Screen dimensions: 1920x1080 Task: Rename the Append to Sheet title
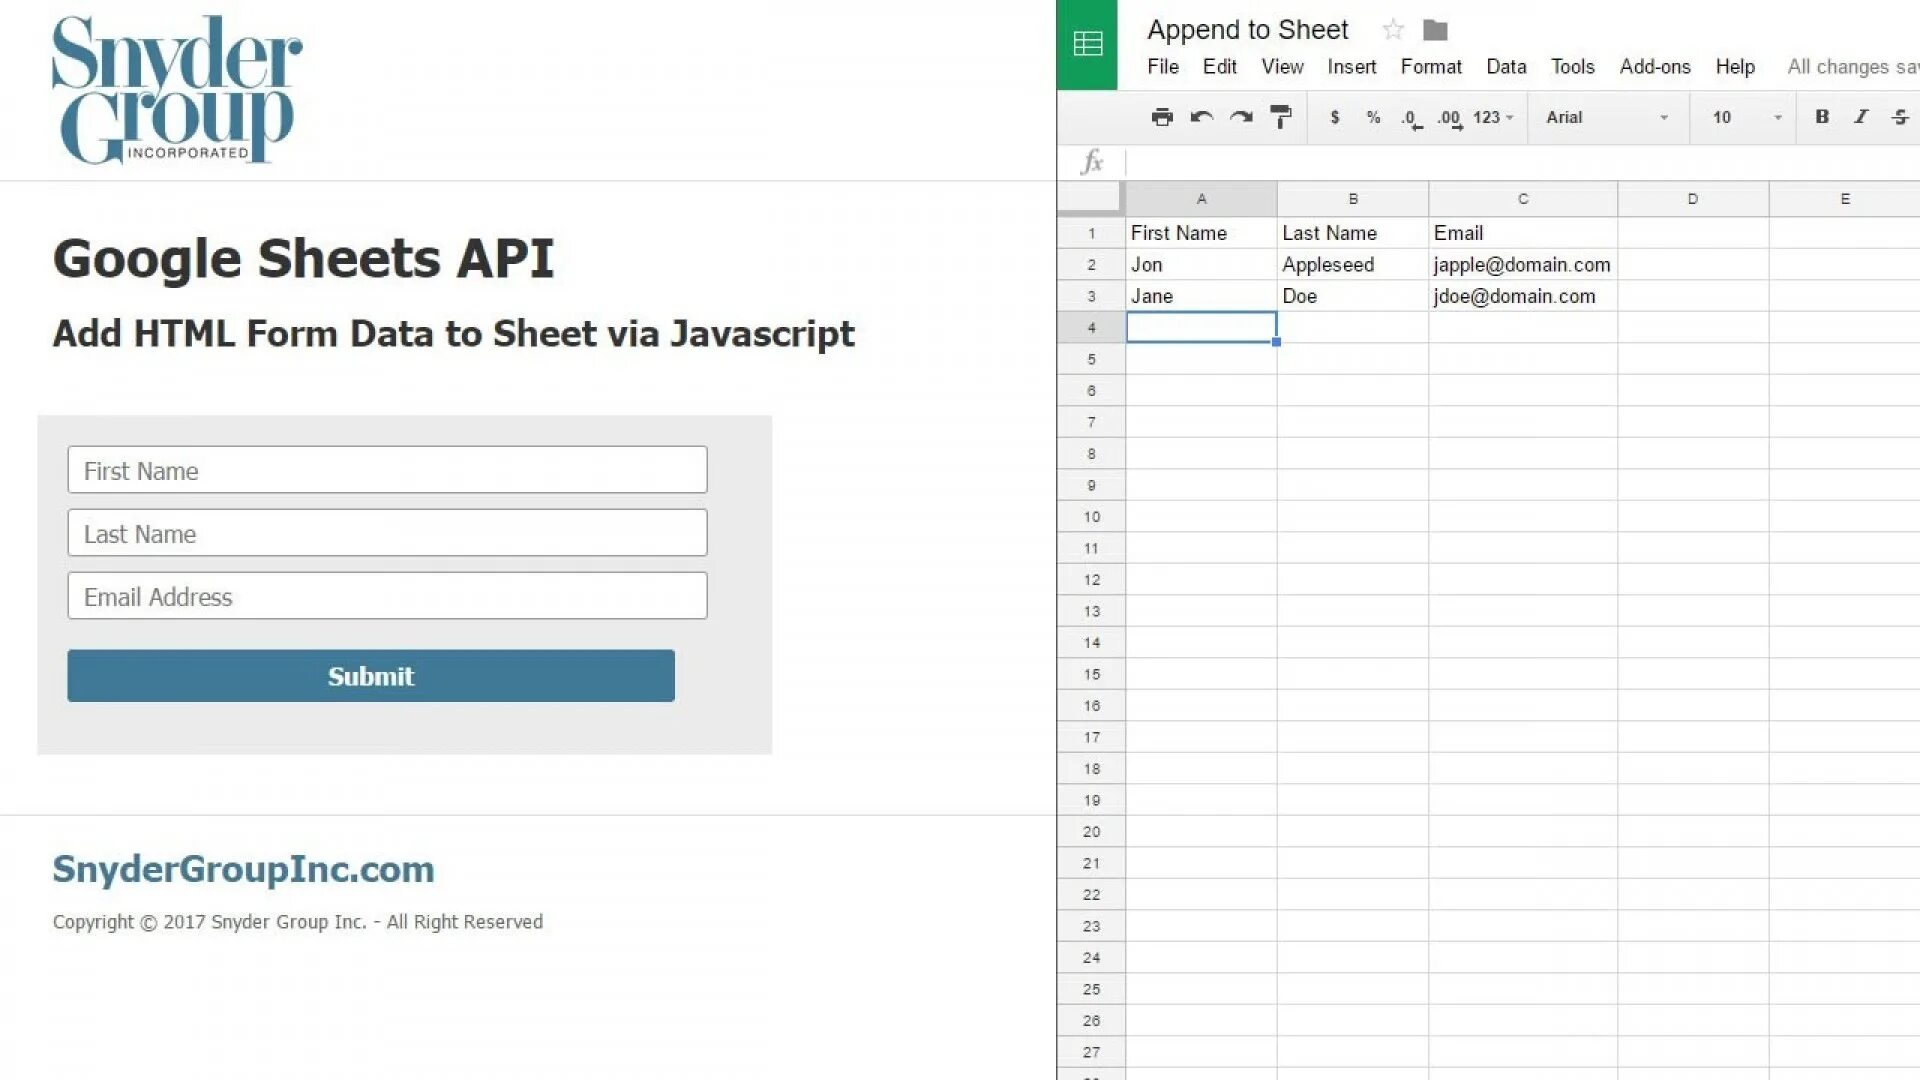[x=1247, y=30]
